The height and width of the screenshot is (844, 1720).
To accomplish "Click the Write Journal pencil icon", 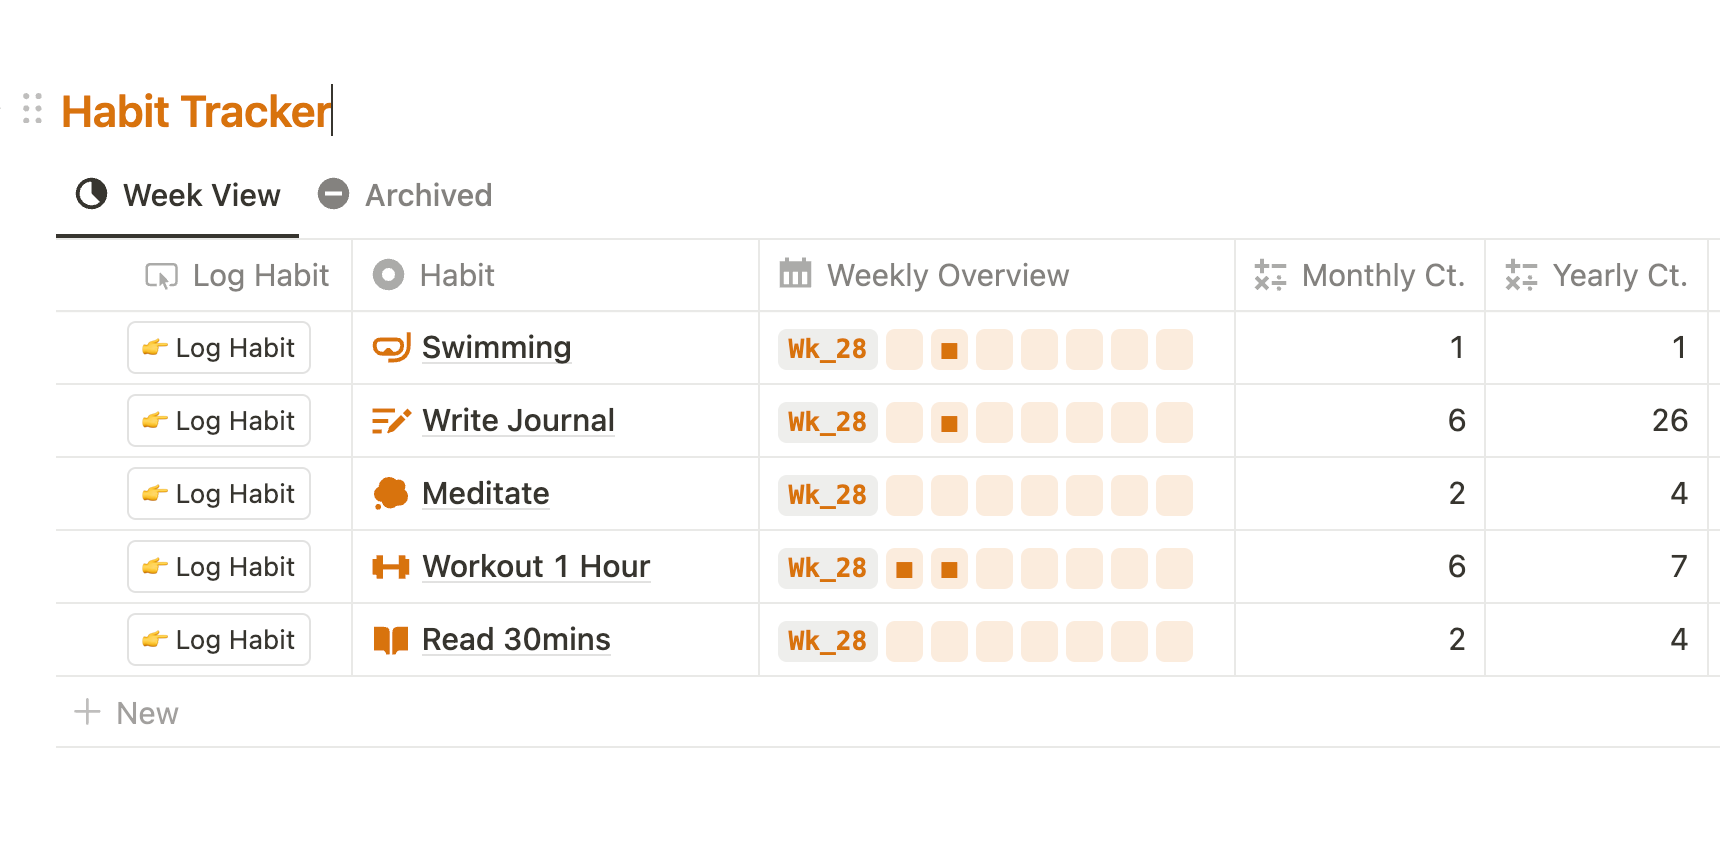I will tap(390, 420).
